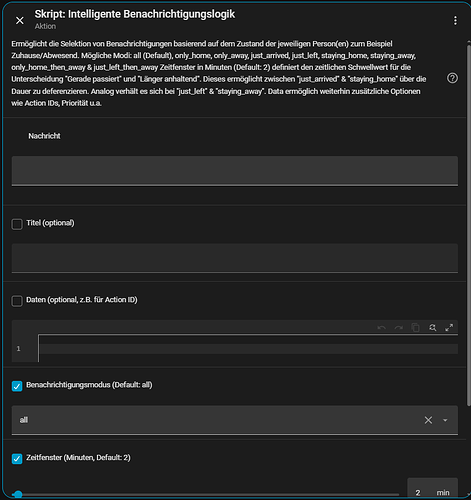
Task: Copy code editor content with clipboard icon
Action: tap(416, 328)
